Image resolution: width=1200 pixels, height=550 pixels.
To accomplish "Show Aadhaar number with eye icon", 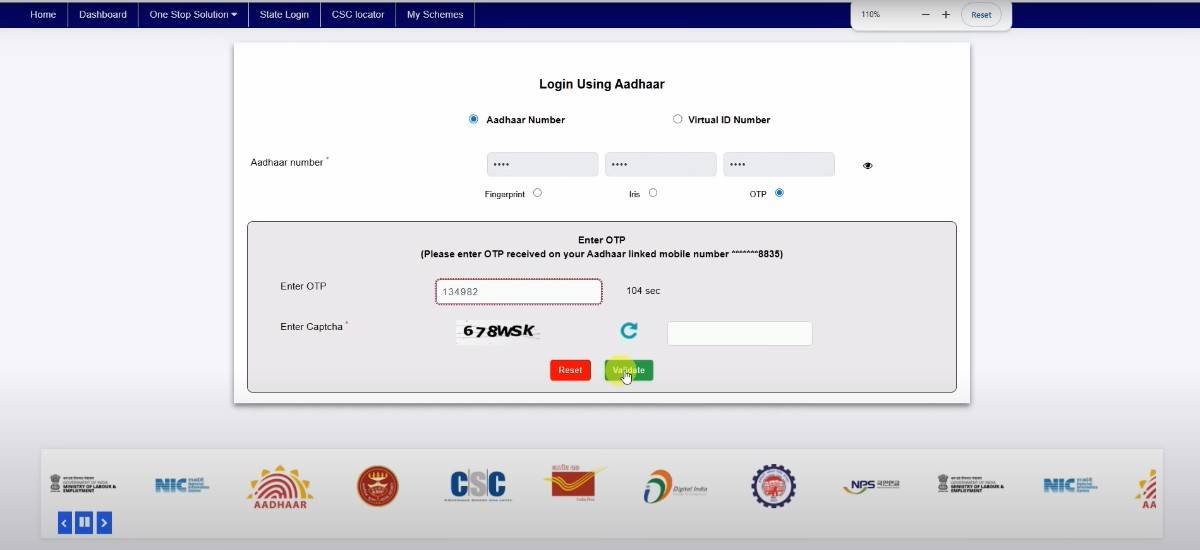I will [867, 166].
